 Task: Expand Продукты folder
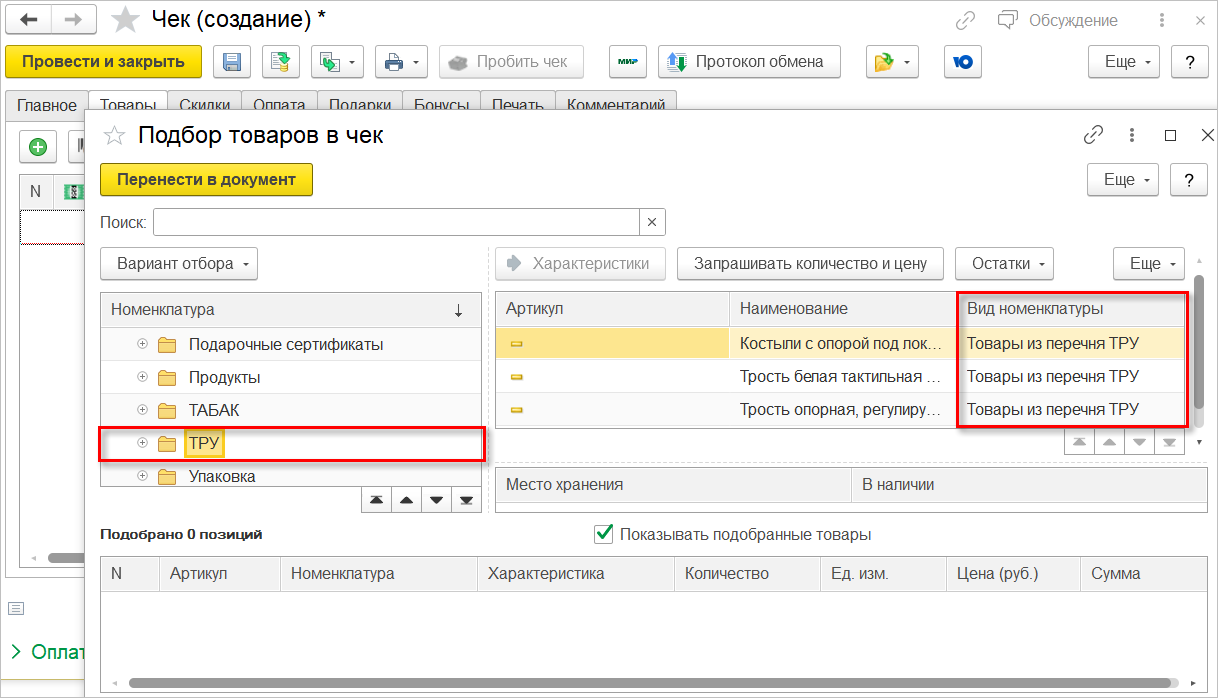(142, 377)
